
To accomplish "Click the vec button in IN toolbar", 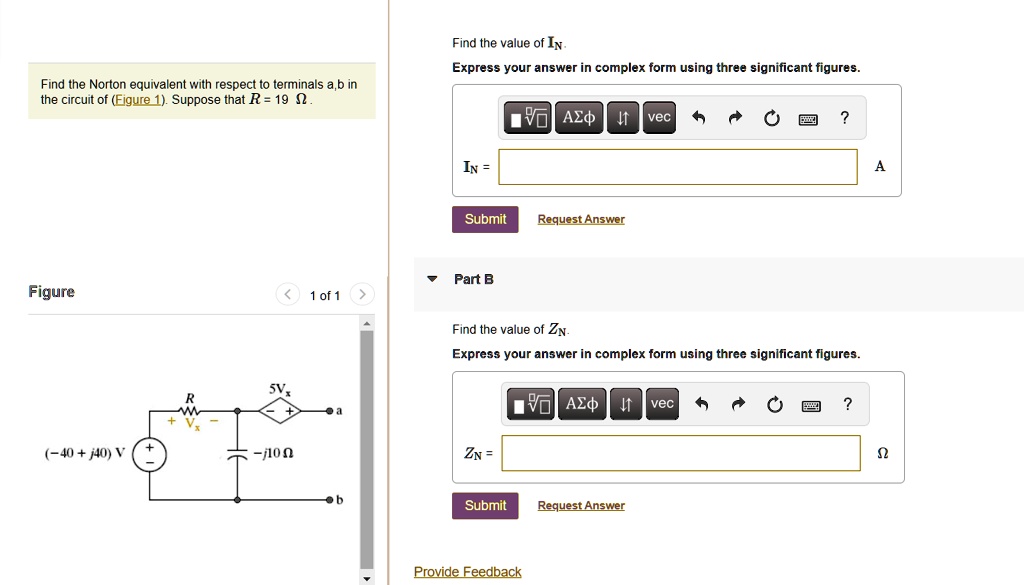I will 659,118.
